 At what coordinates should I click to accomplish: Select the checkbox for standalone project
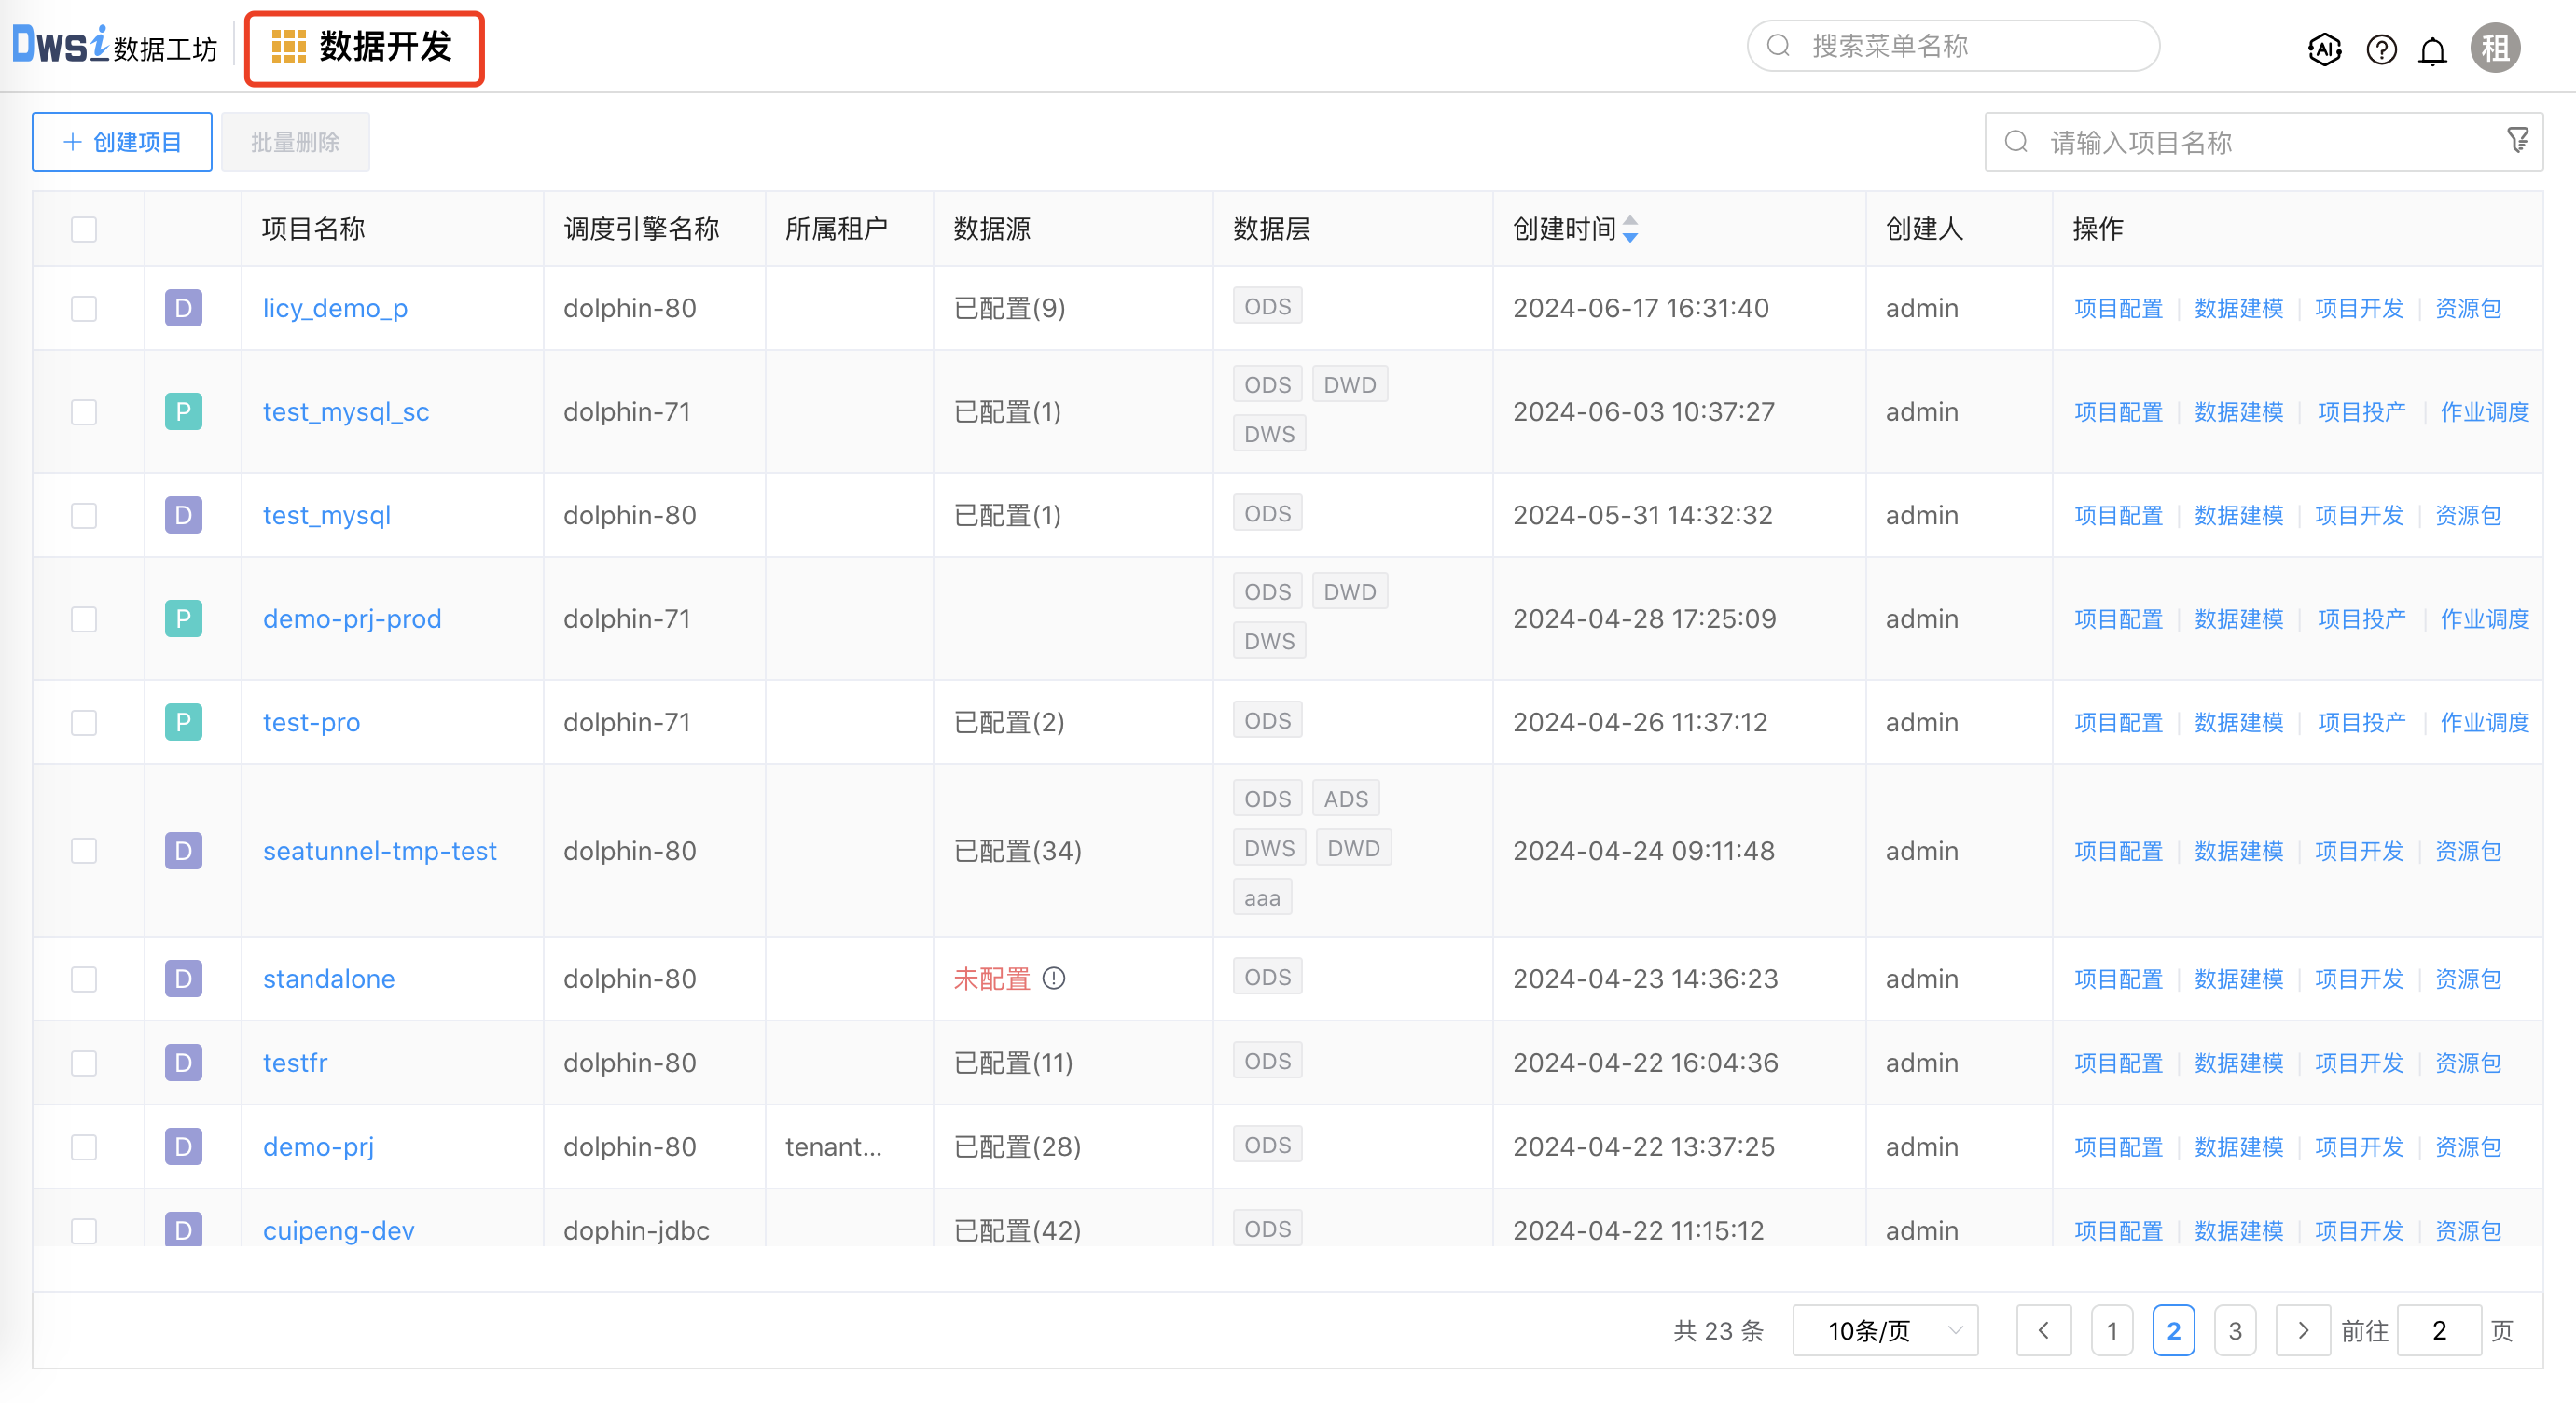point(84,978)
